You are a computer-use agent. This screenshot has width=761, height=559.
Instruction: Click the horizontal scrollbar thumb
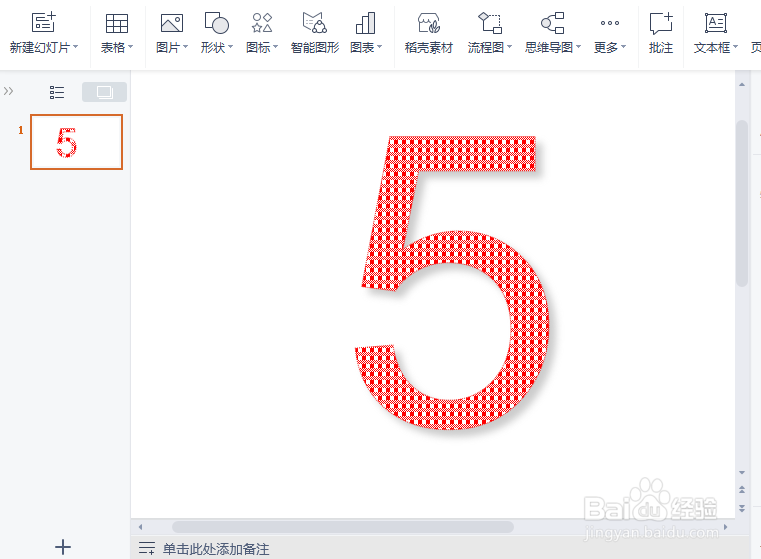[x=343, y=527]
